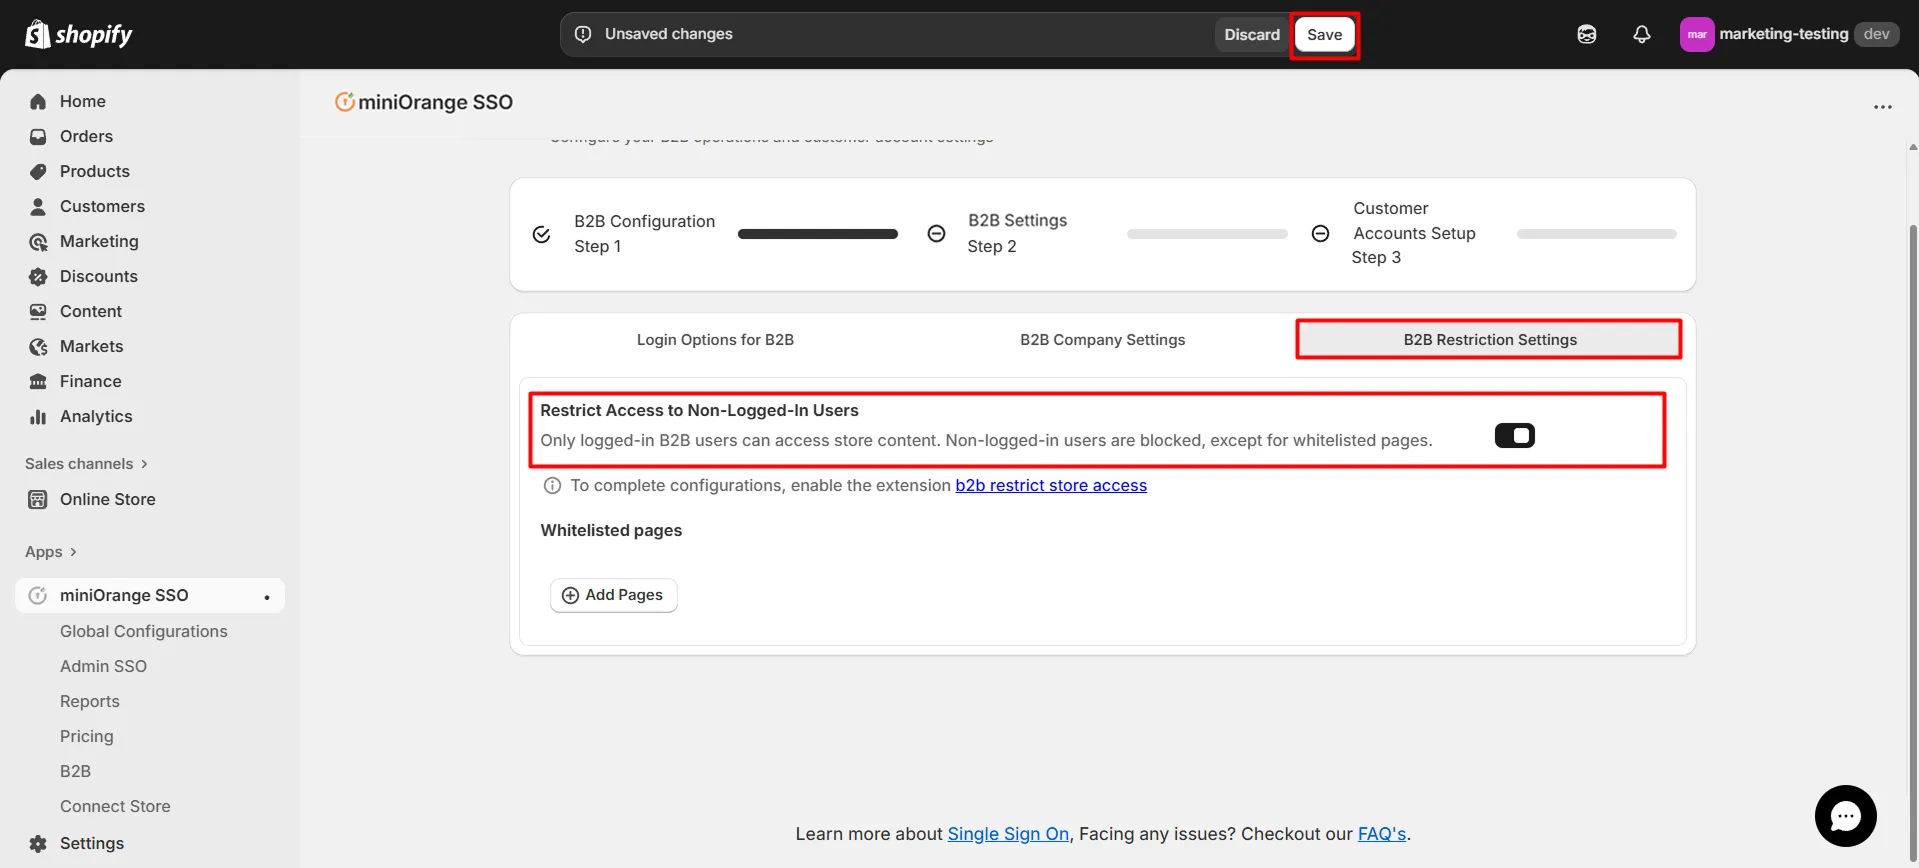
Task: Click Whitelisted pages heading
Action: [x=611, y=531]
